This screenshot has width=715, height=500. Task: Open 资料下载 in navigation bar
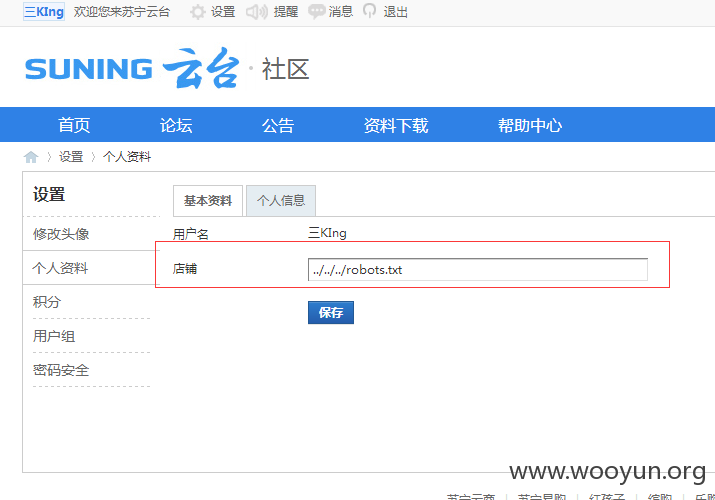tap(396, 125)
